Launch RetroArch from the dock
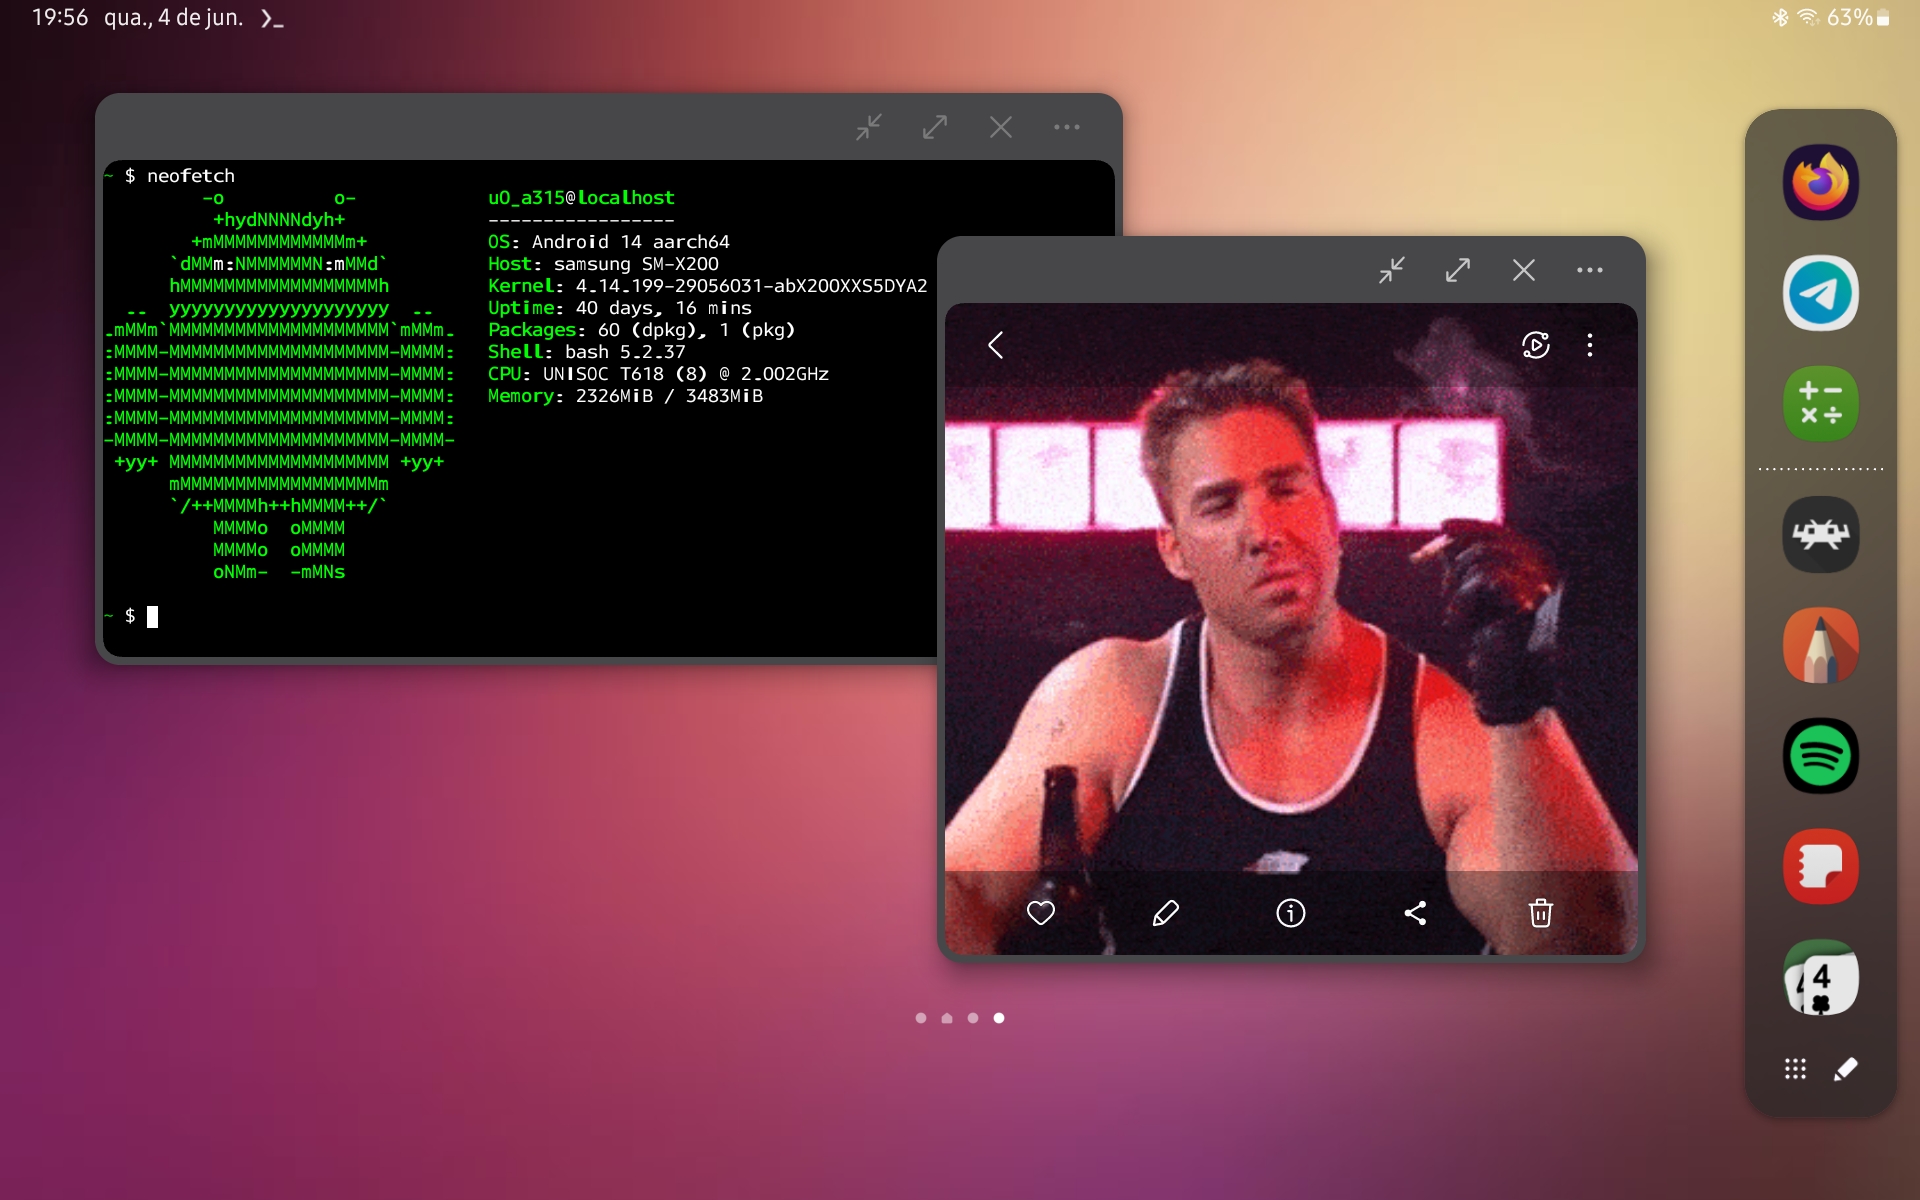The width and height of the screenshot is (1920, 1200). [1820, 535]
